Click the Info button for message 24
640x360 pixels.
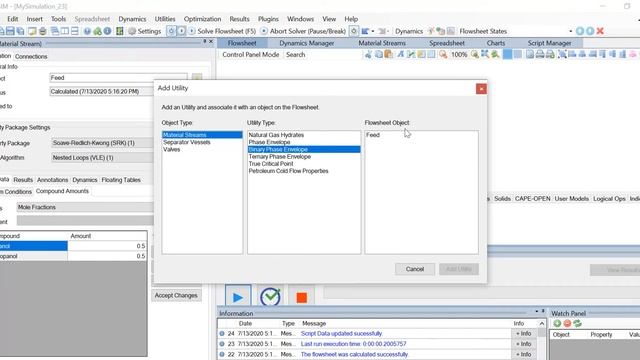pos(524,333)
